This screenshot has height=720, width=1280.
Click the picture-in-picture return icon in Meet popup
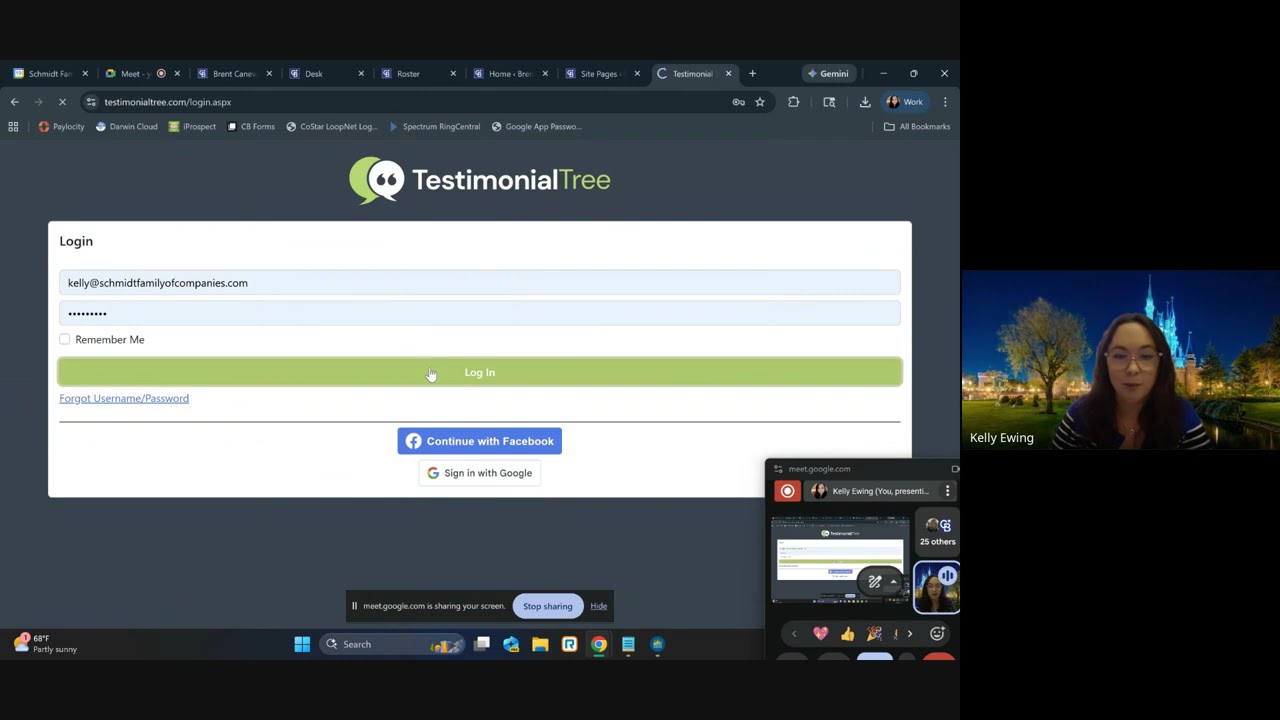955,469
